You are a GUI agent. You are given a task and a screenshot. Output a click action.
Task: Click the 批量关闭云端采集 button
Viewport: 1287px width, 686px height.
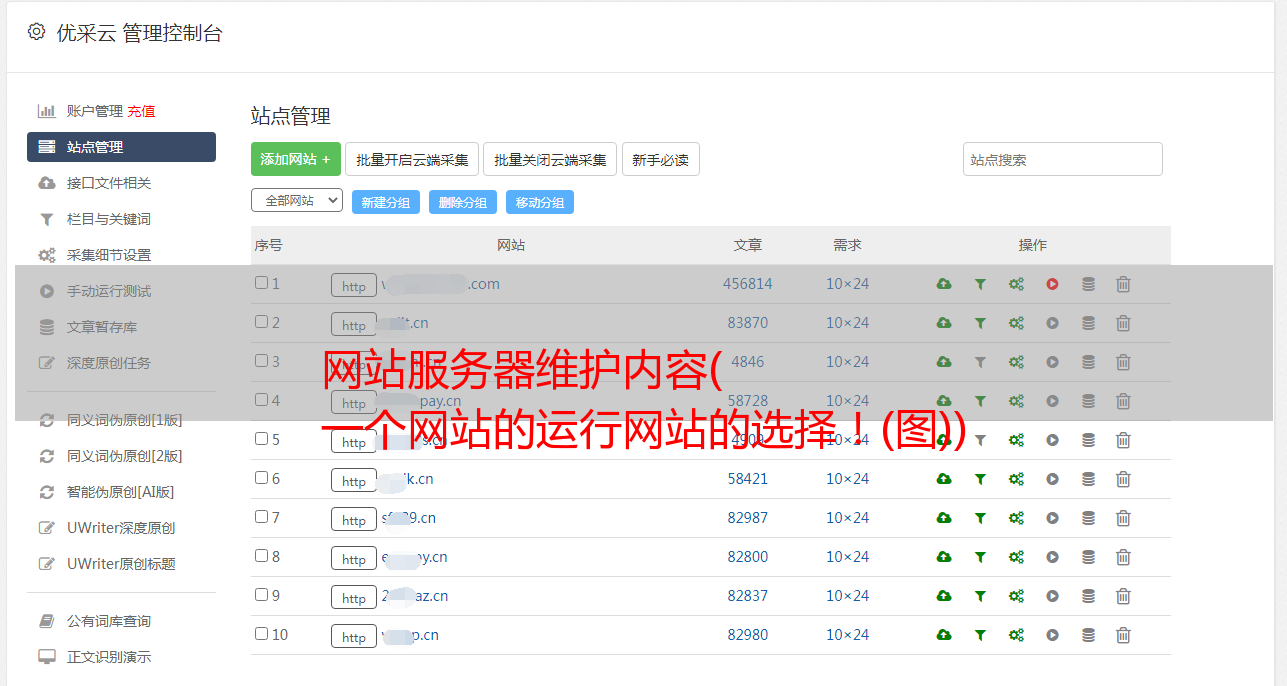pos(550,159)
